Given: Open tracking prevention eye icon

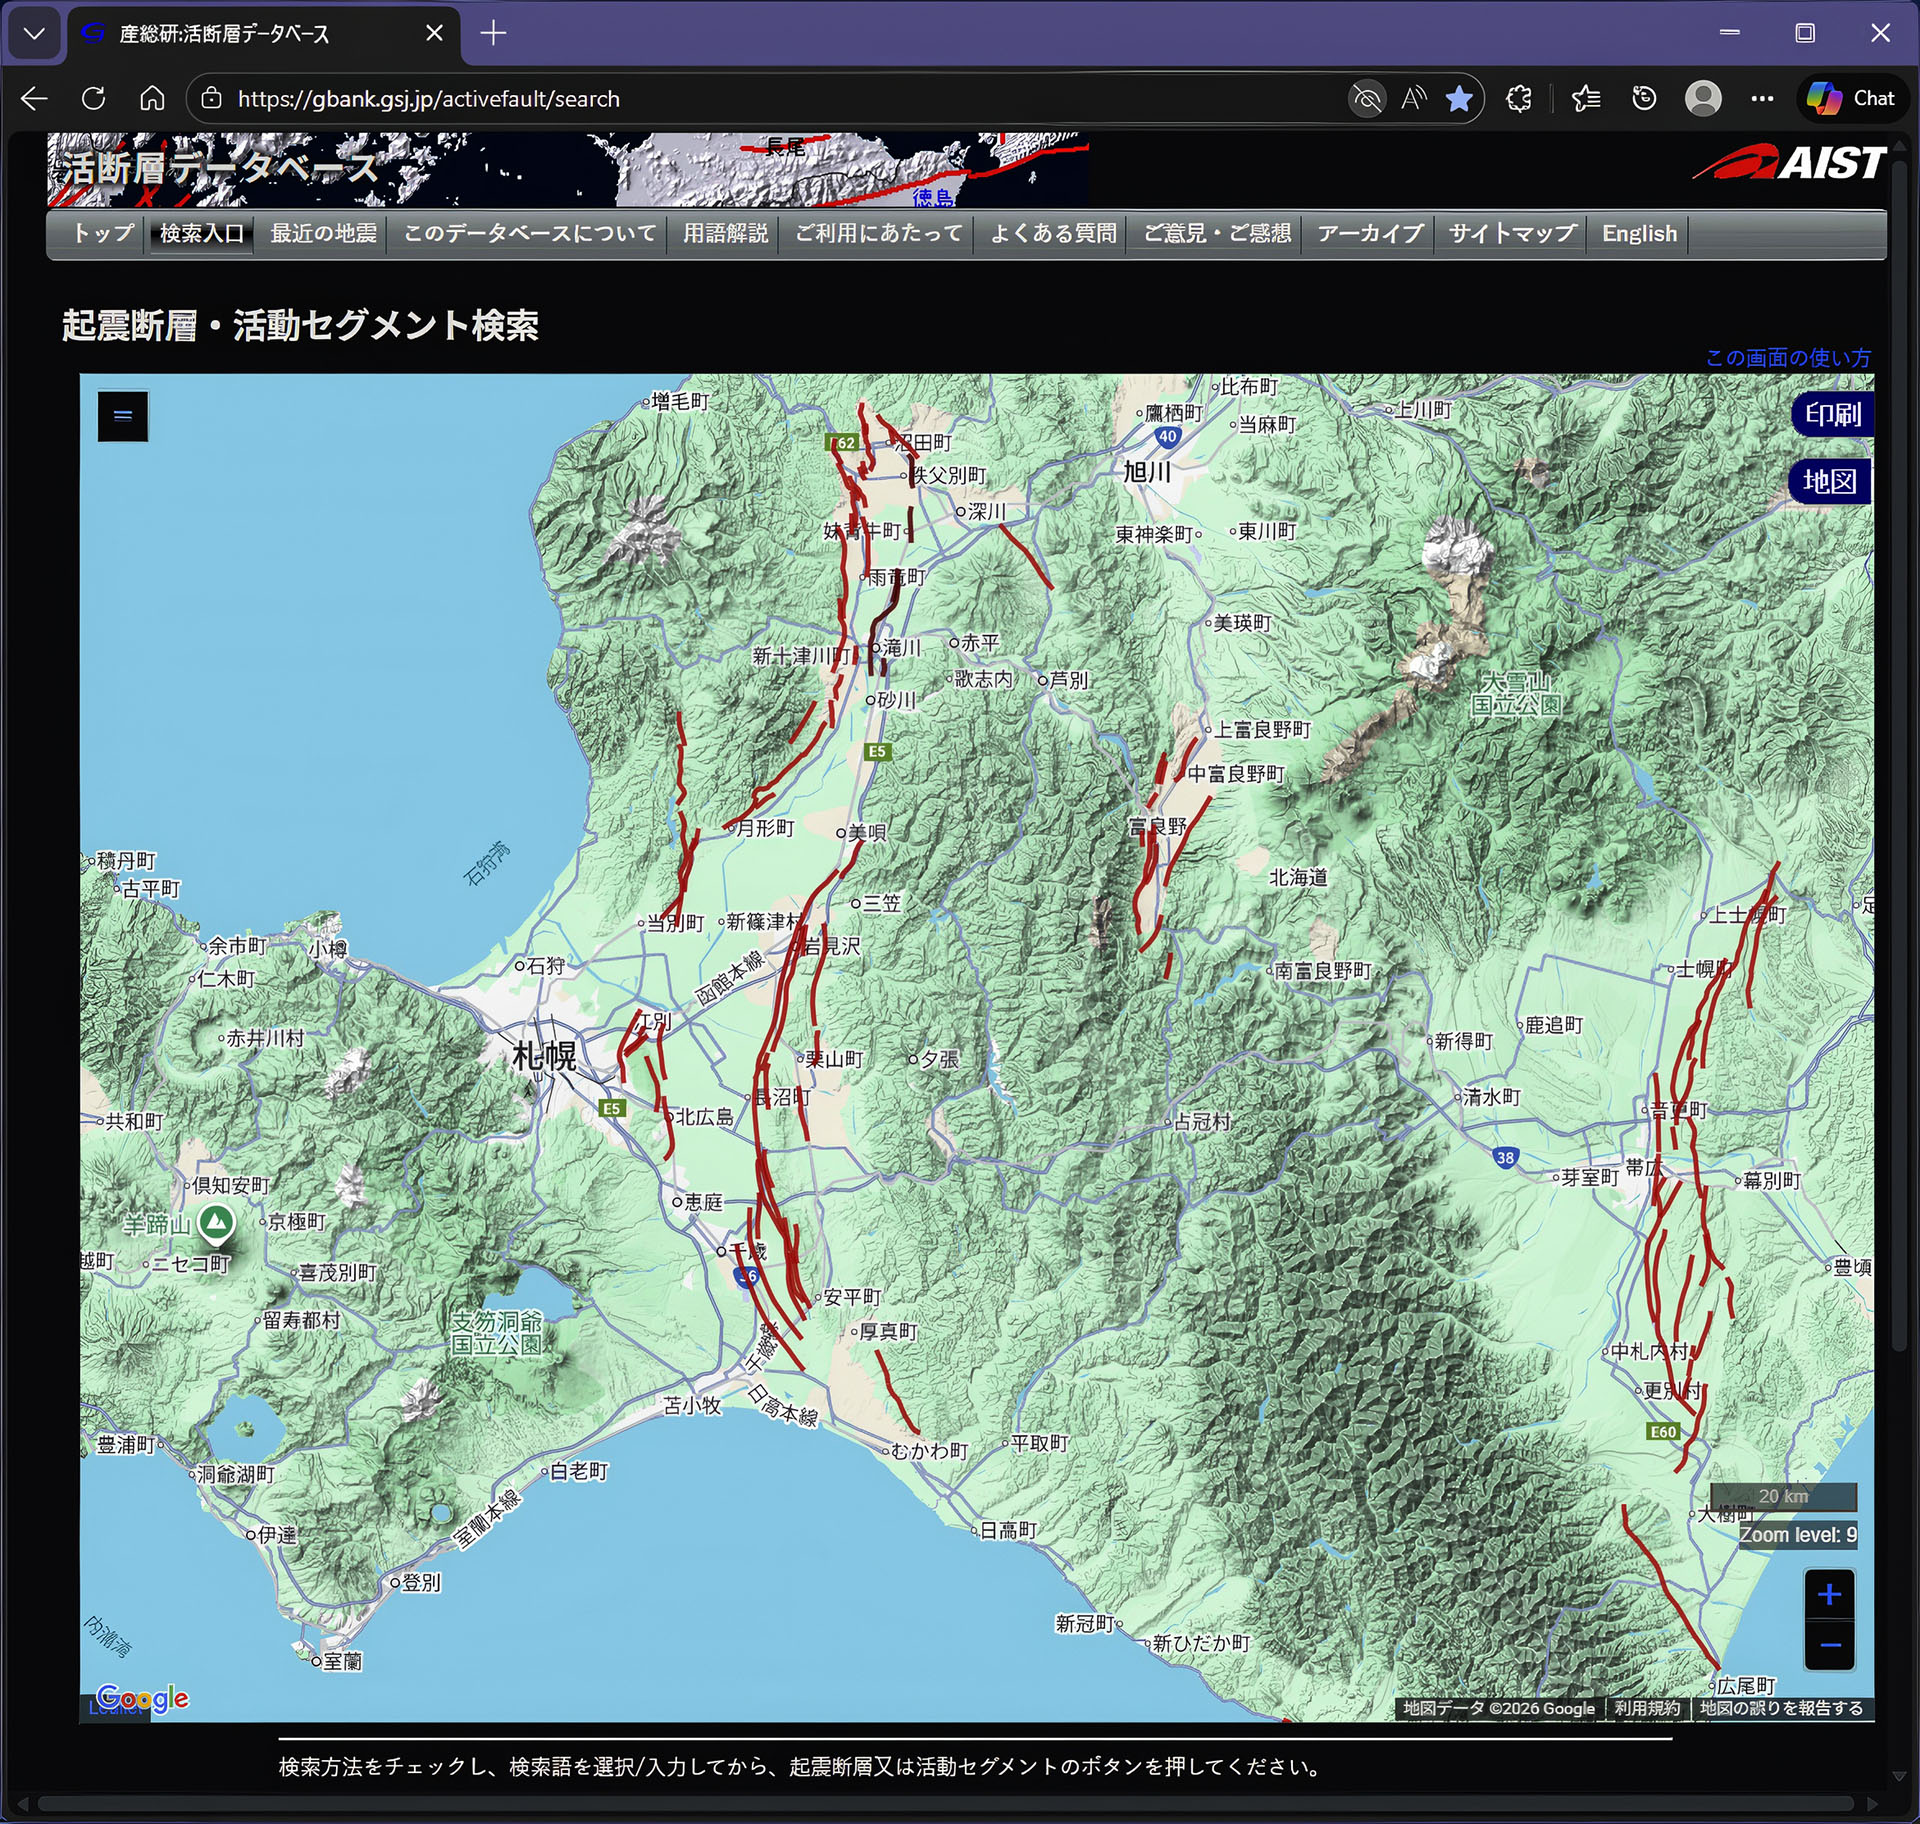Looking at the screenshot, I should click(x=1367, y=98).
